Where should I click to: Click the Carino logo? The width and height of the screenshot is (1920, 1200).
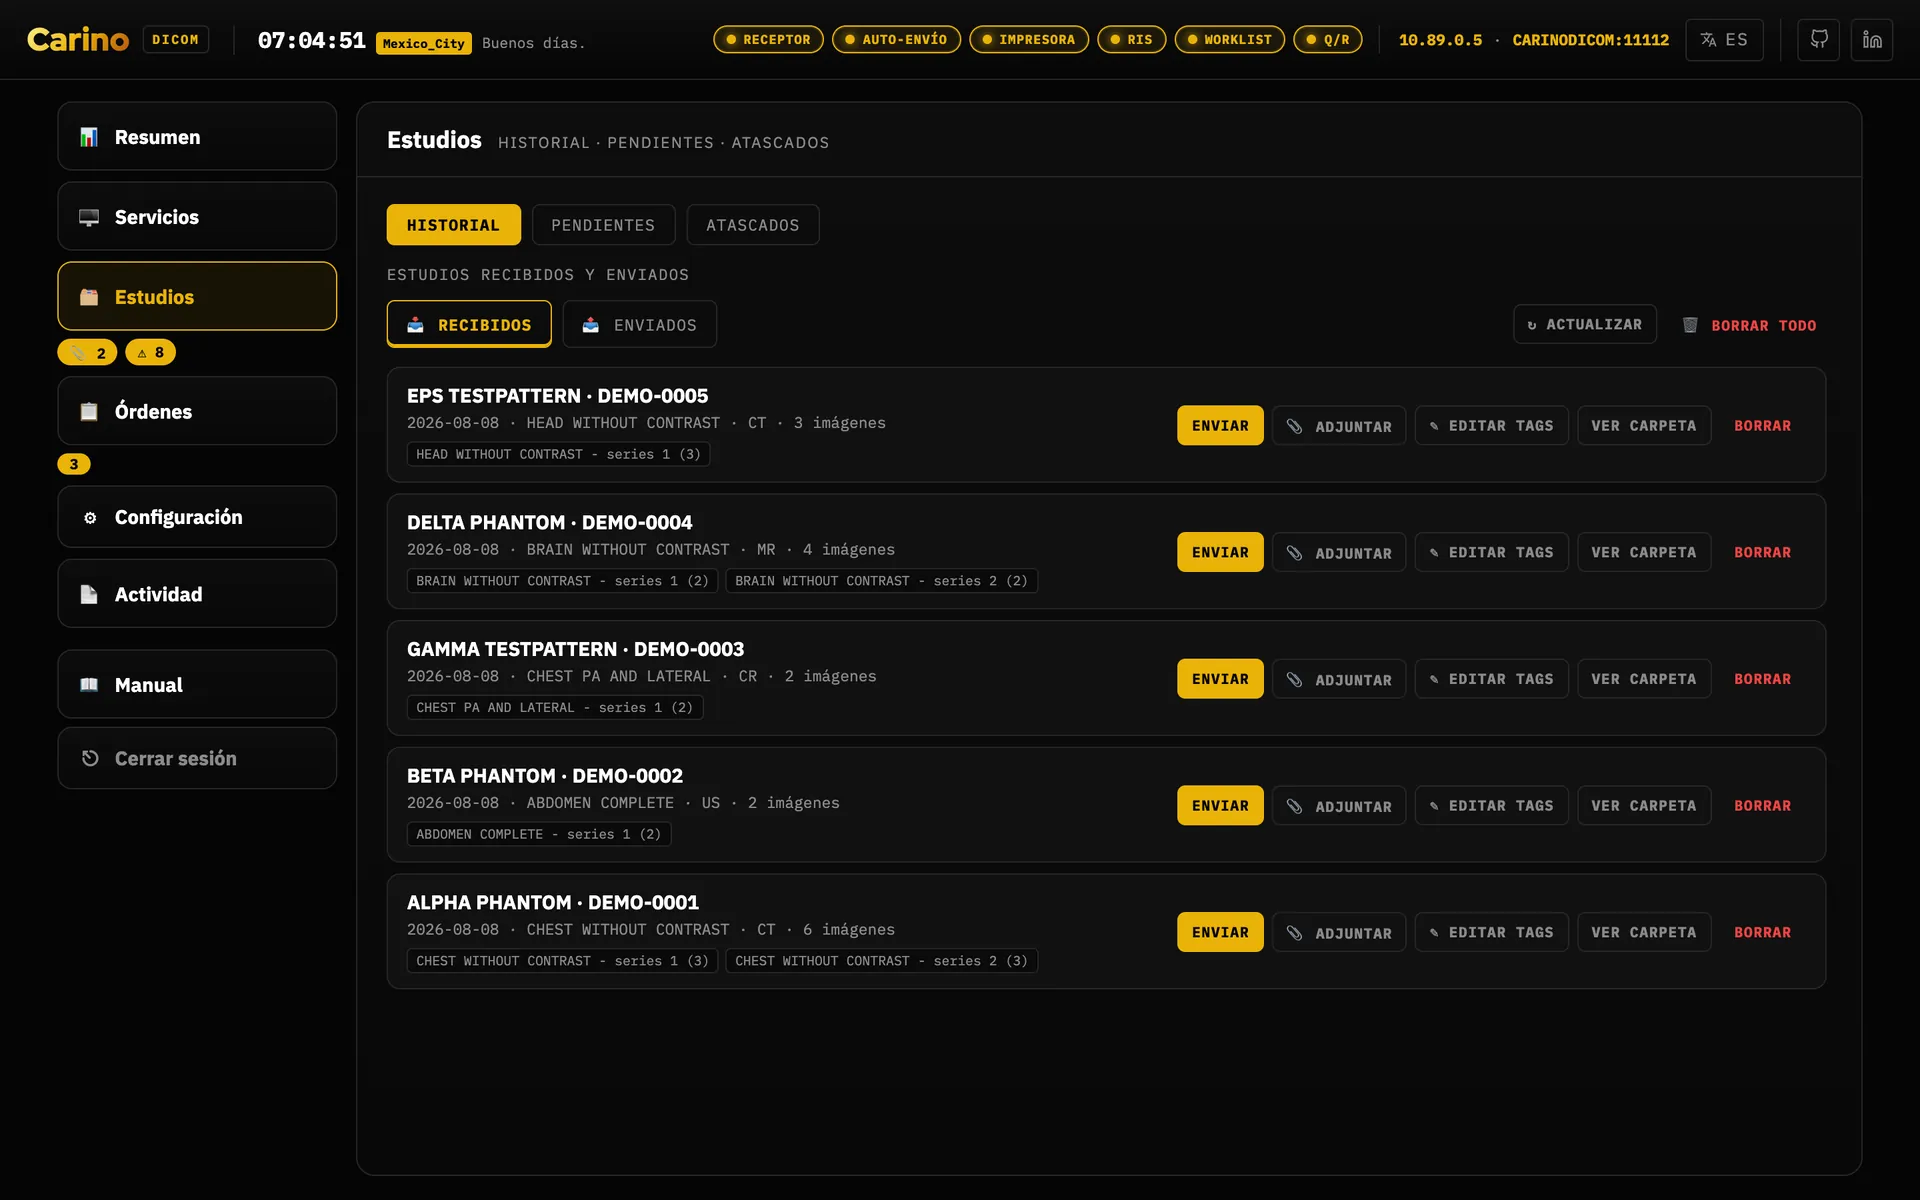coord(78,39)
